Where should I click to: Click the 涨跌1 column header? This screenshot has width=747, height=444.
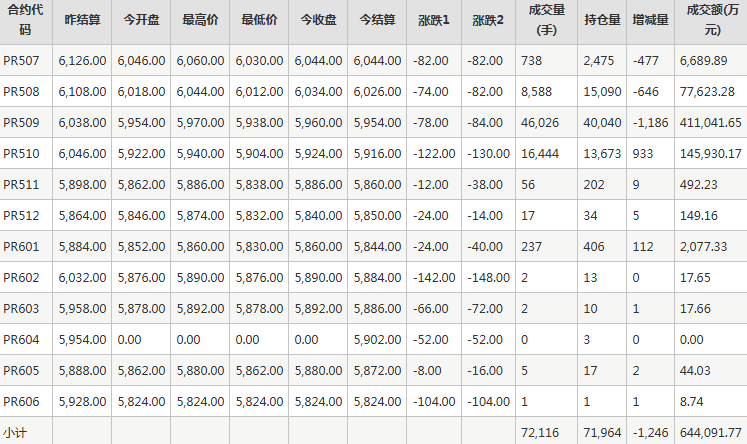pyautogui.click(x=434, y=20)
